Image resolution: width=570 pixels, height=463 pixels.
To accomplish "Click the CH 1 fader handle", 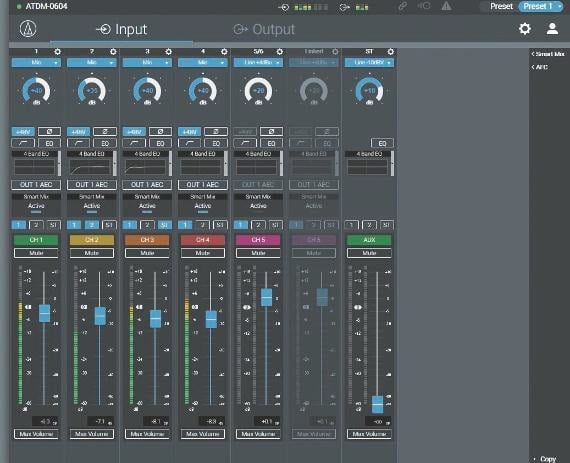I will [x=44, y=313].
